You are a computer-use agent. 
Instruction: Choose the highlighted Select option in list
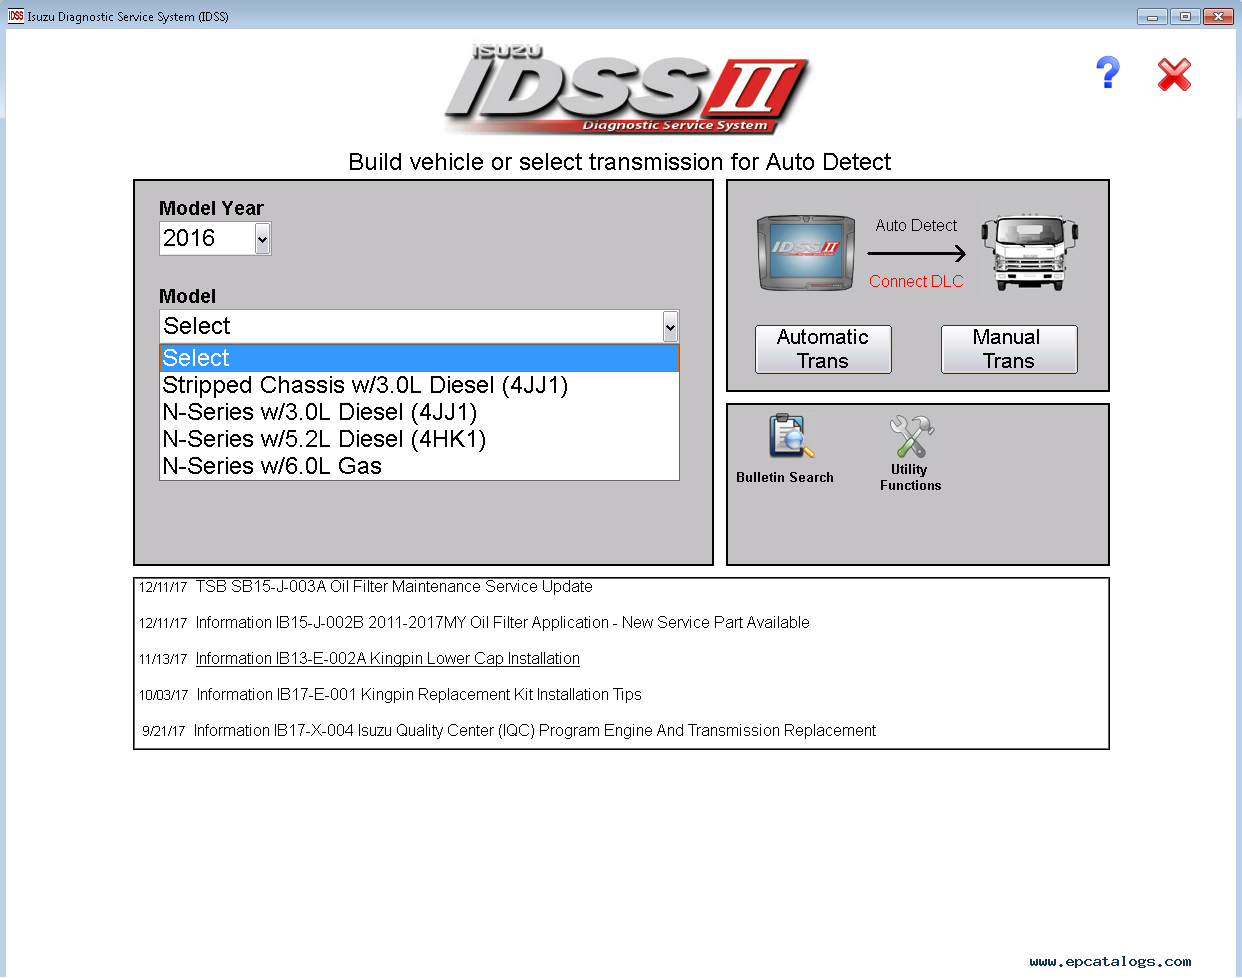[419, 358]
